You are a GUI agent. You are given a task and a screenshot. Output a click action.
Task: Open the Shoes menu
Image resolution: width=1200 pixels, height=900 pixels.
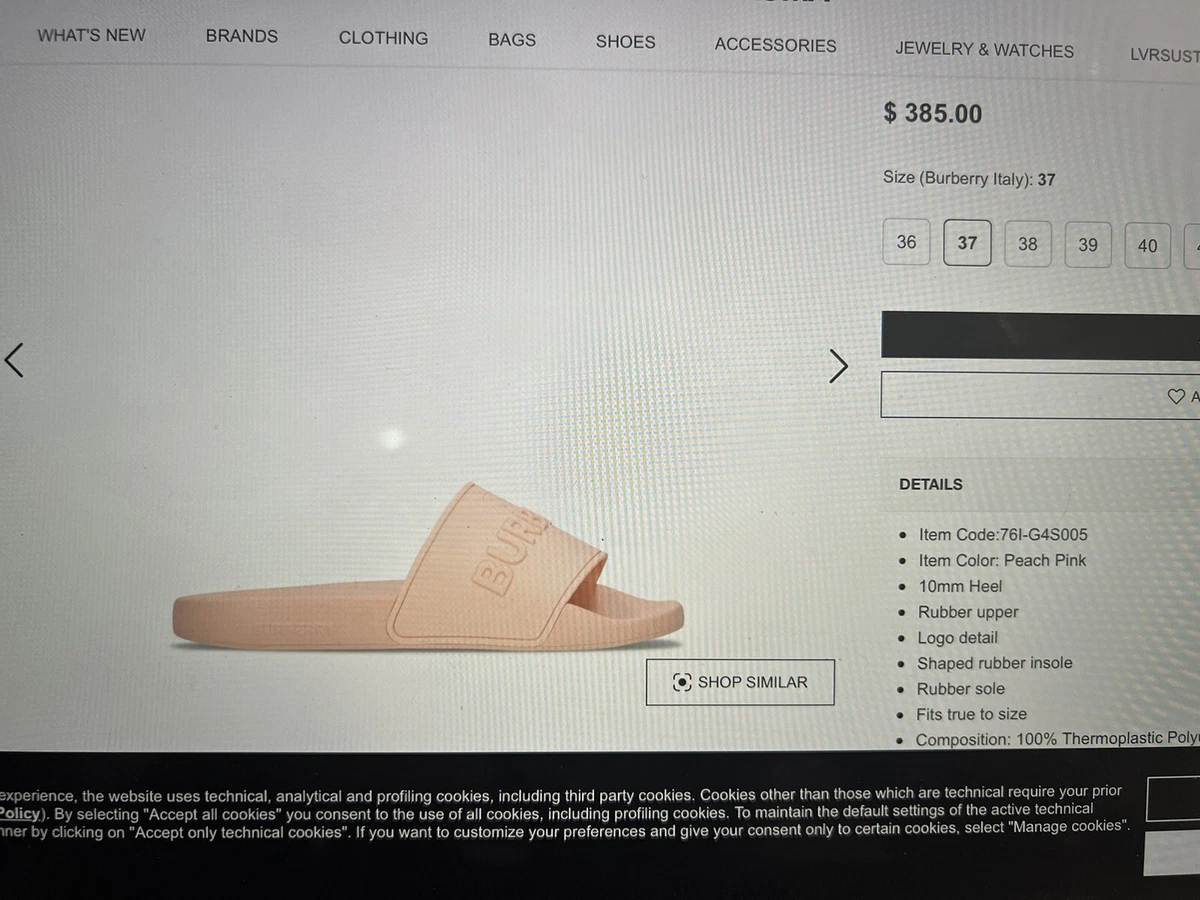pyautogui.click(x=626, y=42)
